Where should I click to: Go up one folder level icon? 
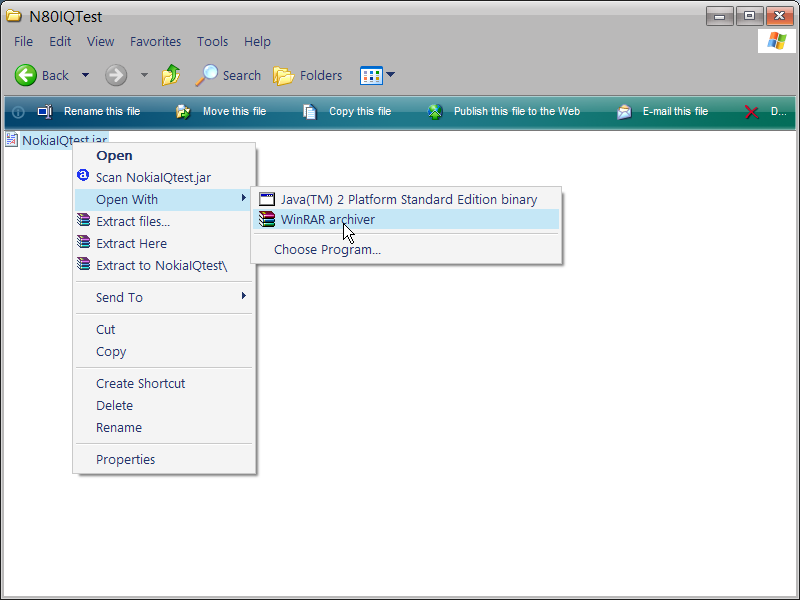pyautogui.click(x=171, y=75)
